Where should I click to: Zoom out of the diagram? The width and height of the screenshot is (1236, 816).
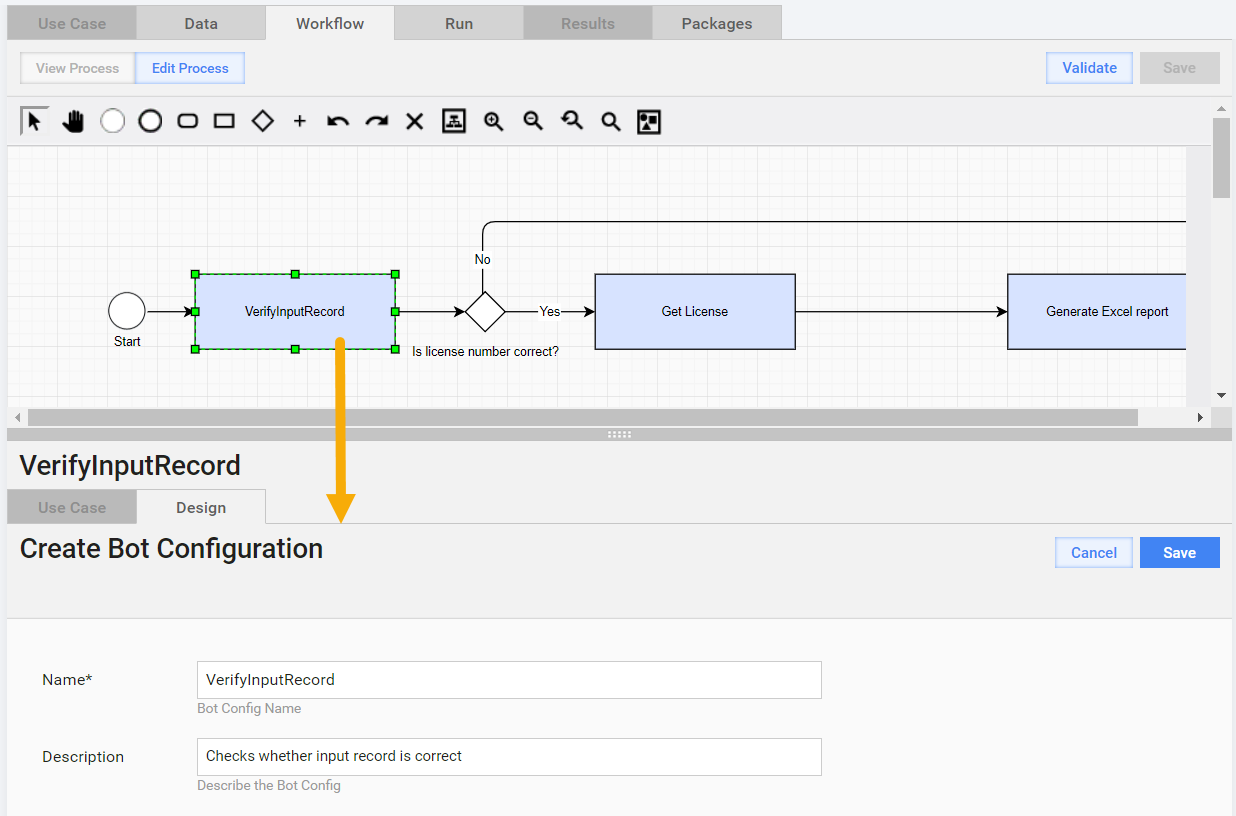coord(533,122)
